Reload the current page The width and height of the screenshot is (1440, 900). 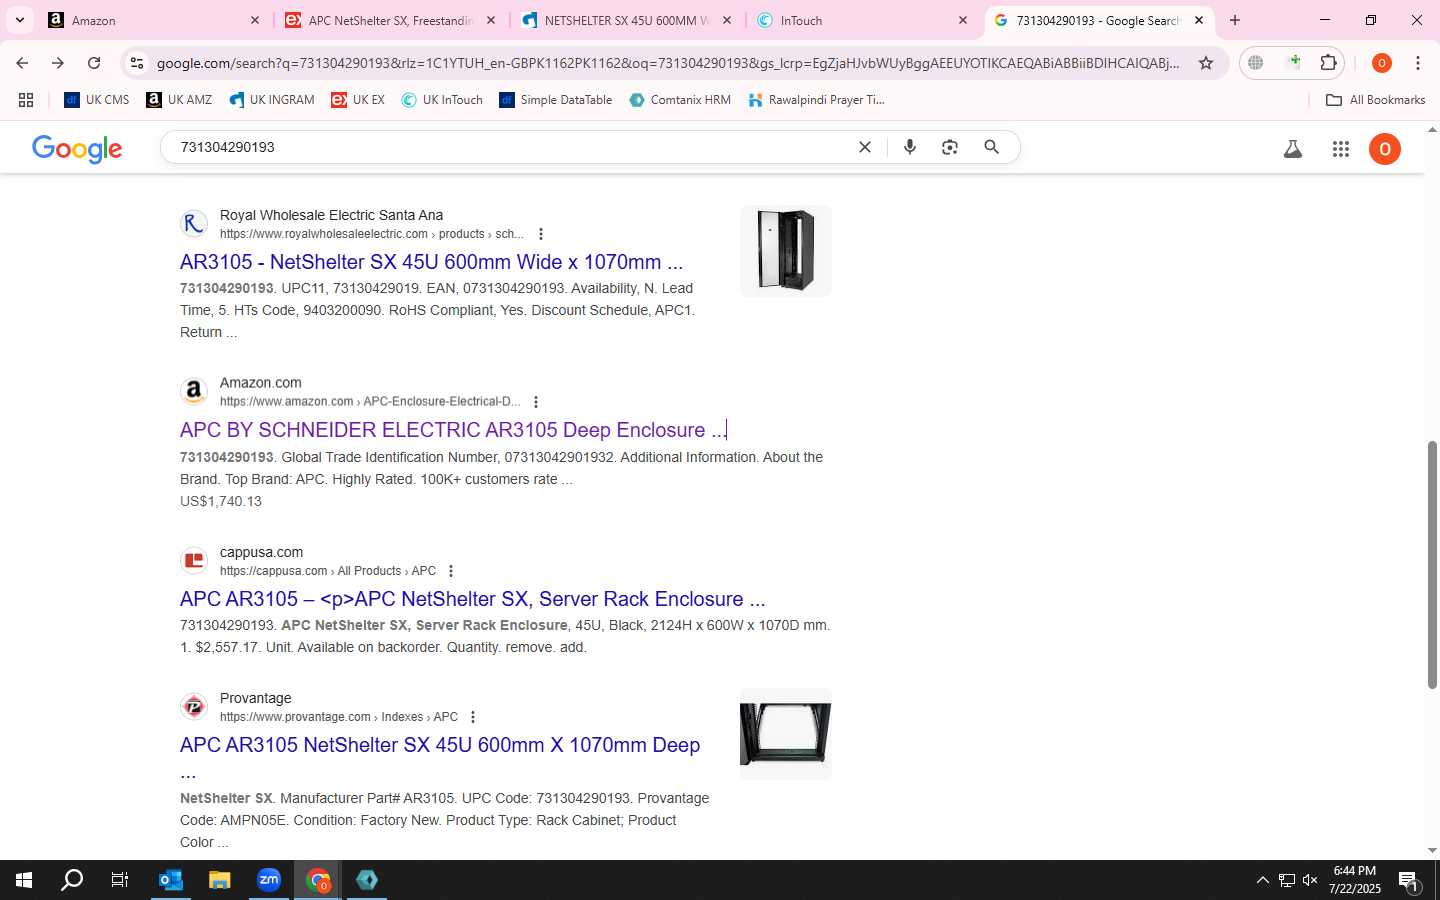pos(94,63)
